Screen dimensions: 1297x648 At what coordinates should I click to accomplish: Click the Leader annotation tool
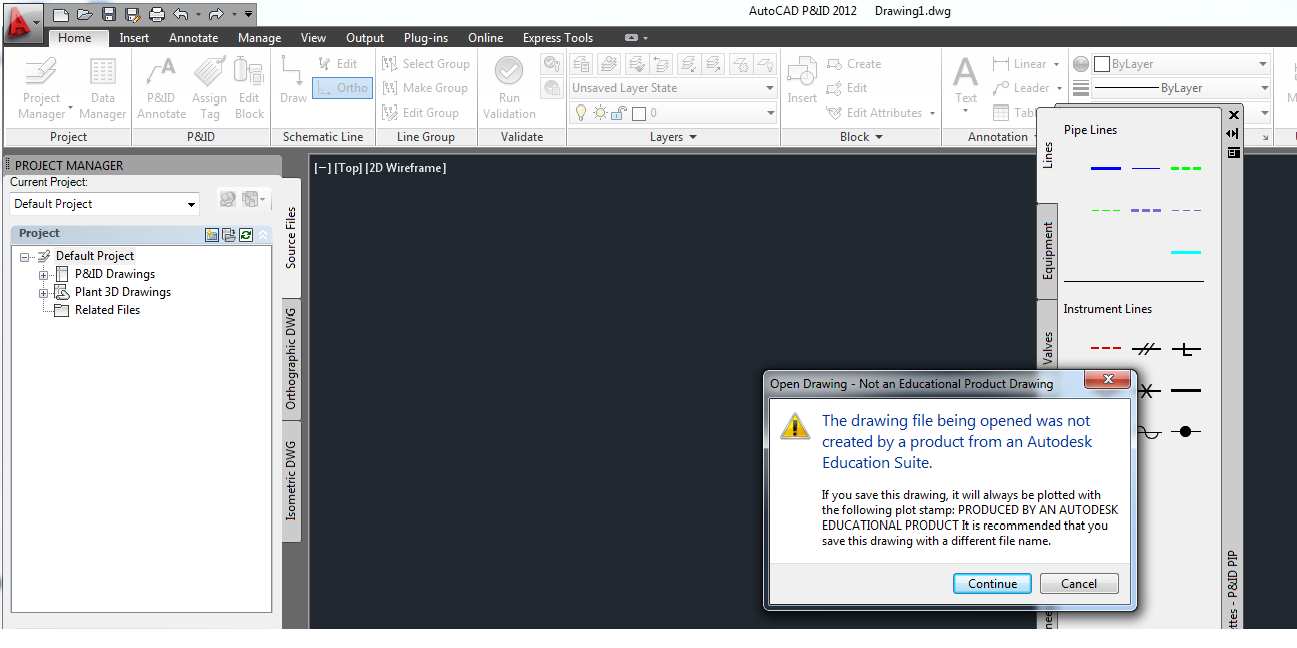tap(1022, 88)
